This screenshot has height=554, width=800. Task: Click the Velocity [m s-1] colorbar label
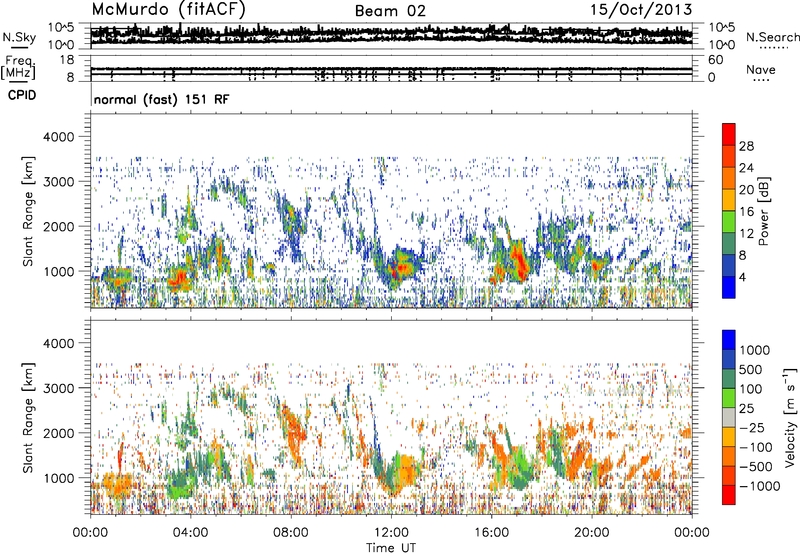tap(790, 417)
